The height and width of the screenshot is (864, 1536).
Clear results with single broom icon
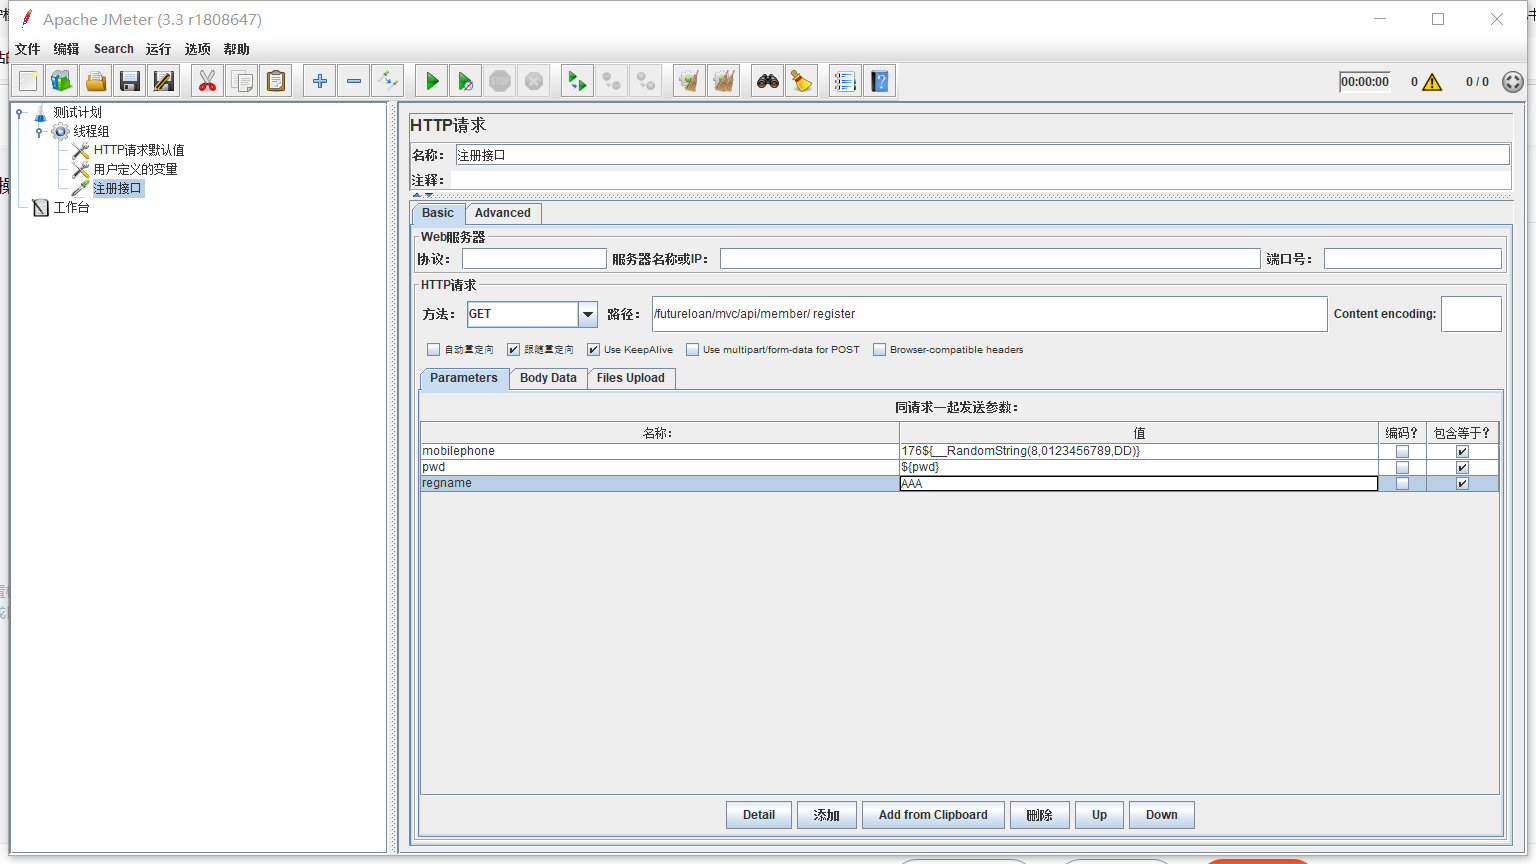[689, 81]
